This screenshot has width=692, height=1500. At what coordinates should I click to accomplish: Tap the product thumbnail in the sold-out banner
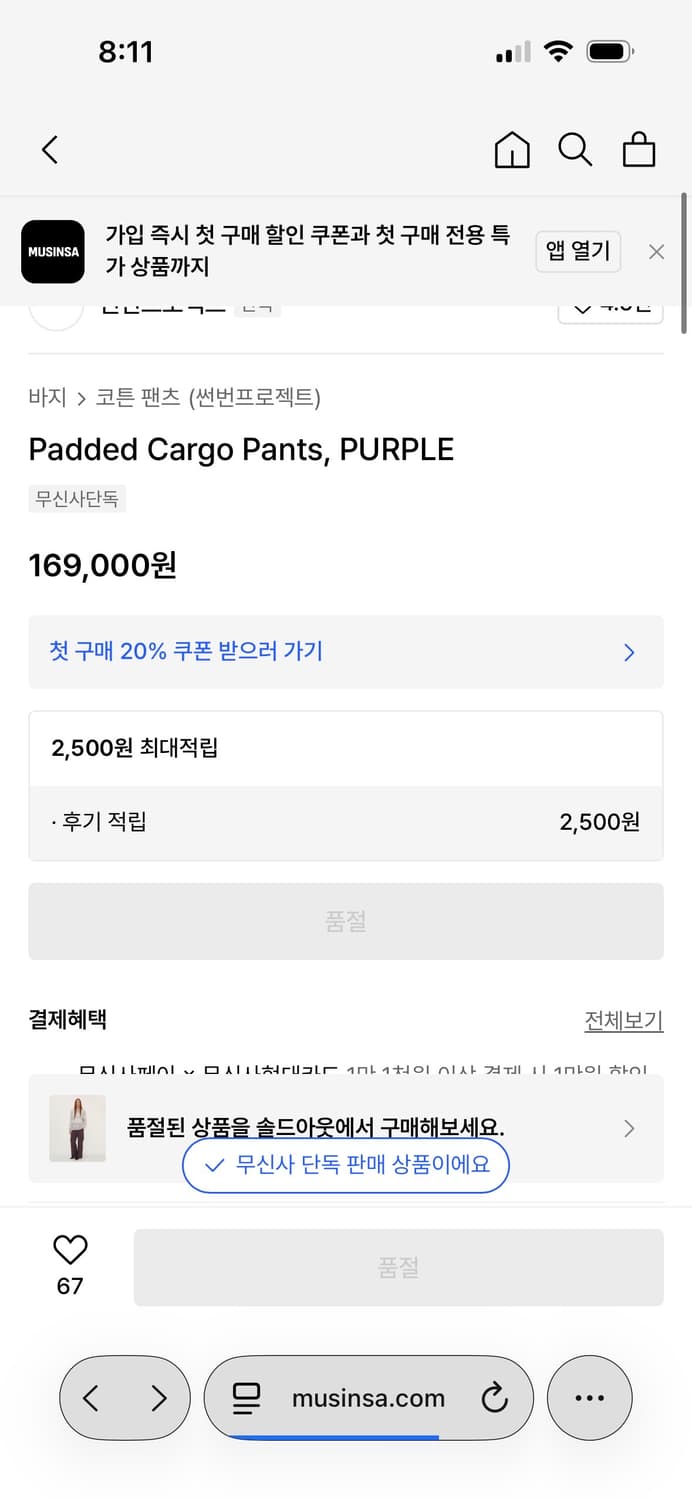point(77,1128)
